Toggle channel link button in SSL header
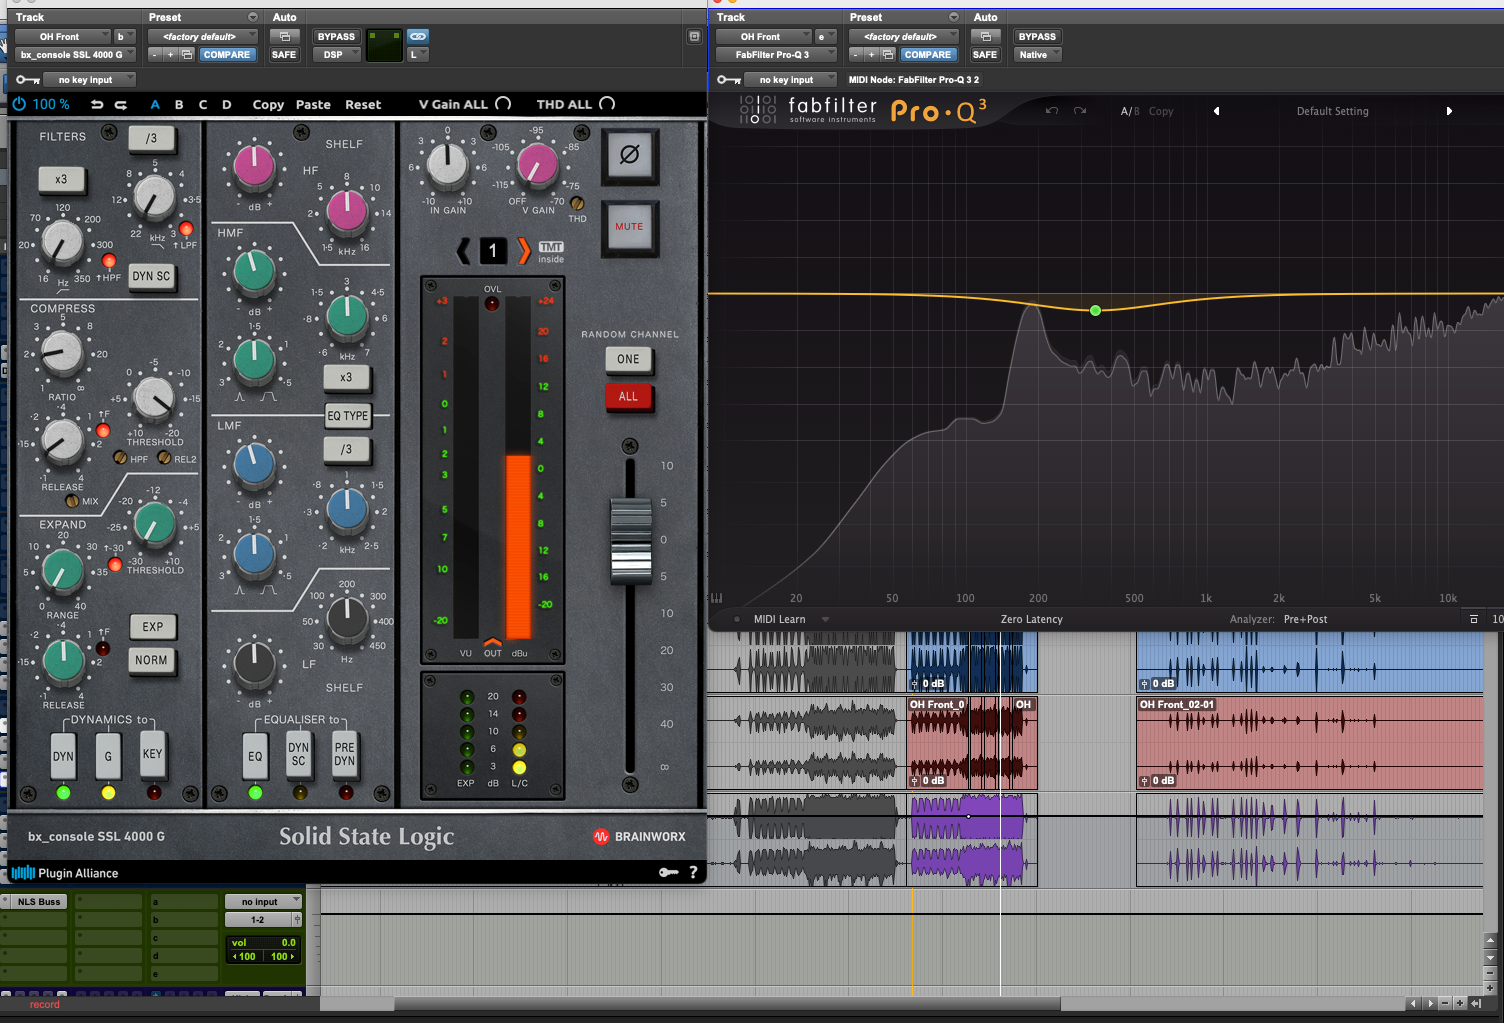 [x=418, y=36]
